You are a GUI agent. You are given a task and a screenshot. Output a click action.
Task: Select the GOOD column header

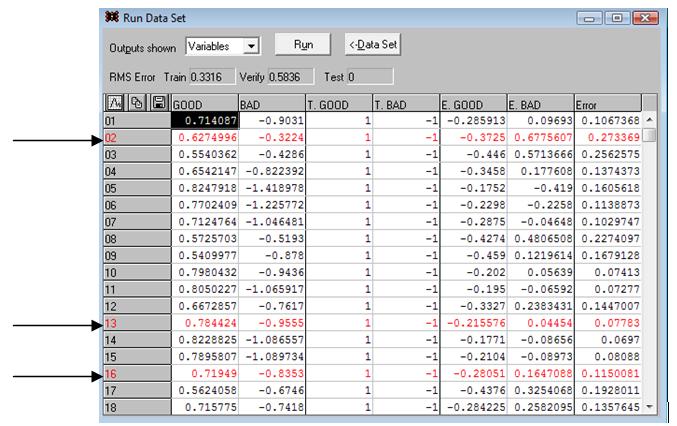tap(205, 104)
